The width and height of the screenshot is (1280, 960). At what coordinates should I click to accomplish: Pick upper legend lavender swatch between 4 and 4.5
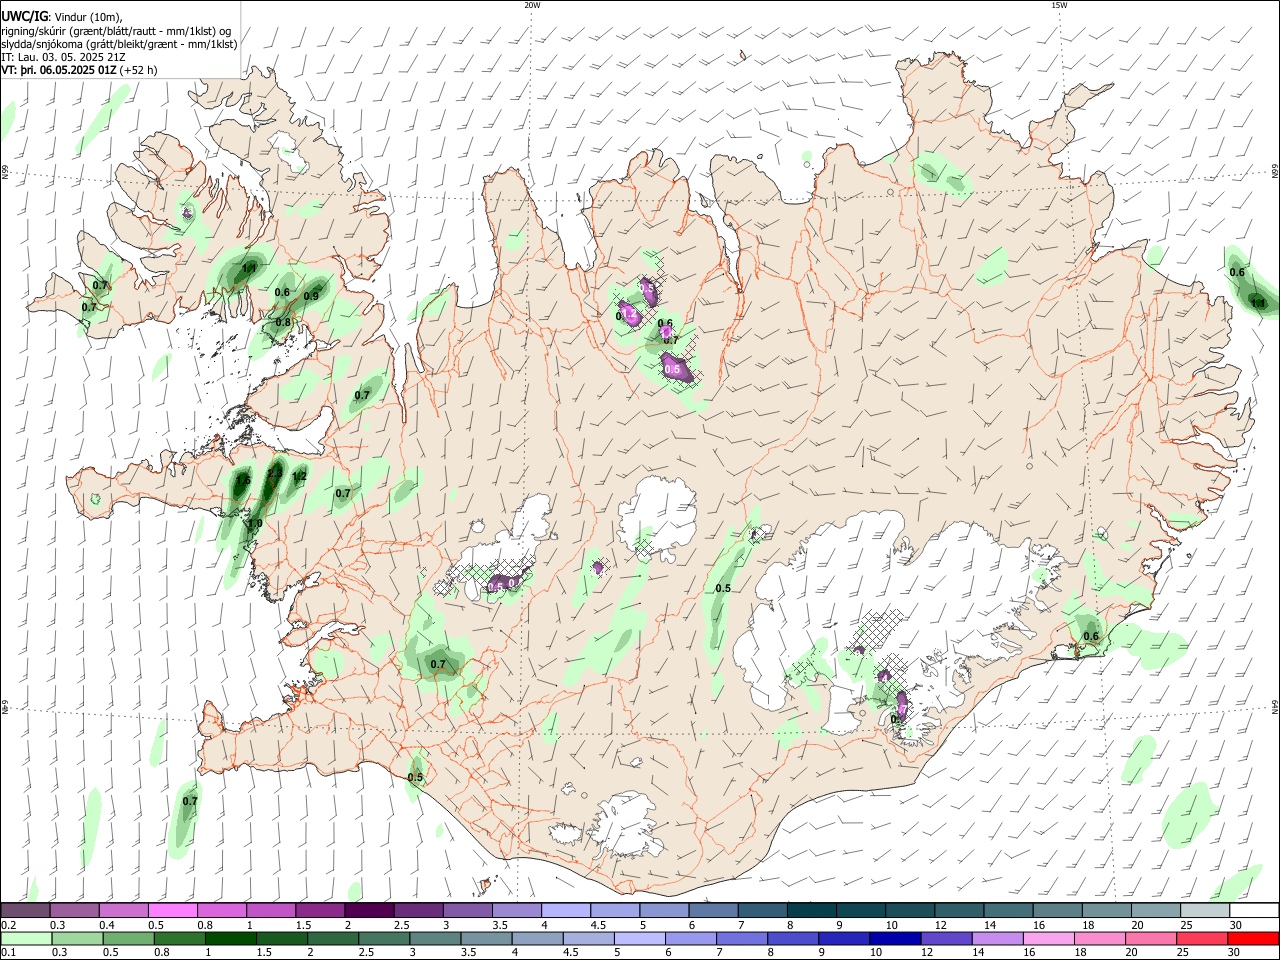coord(566,910)
